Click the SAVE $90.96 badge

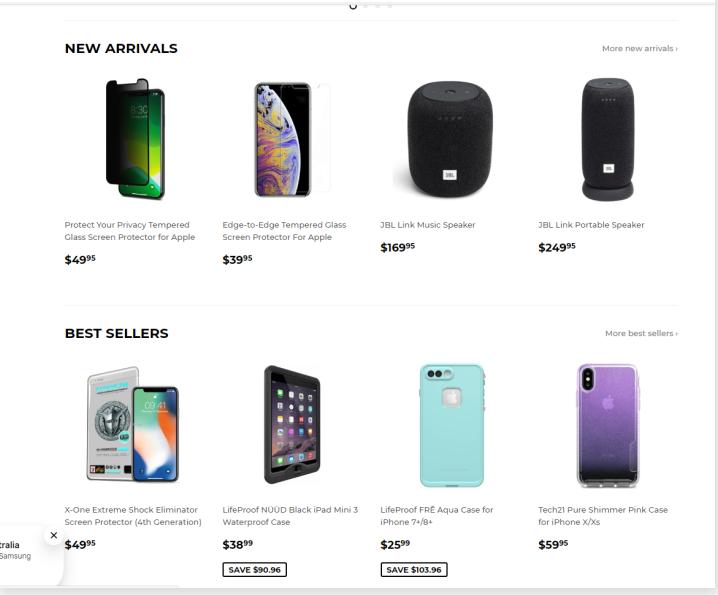click(255, 570)
